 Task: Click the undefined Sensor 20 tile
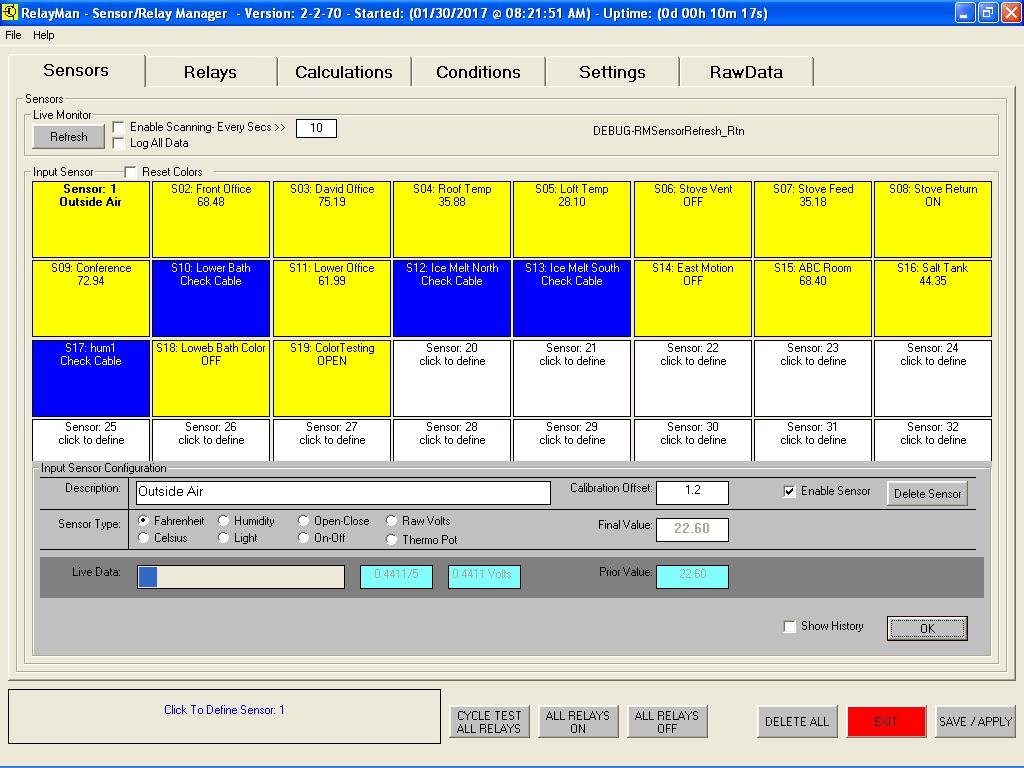[452, 377]
